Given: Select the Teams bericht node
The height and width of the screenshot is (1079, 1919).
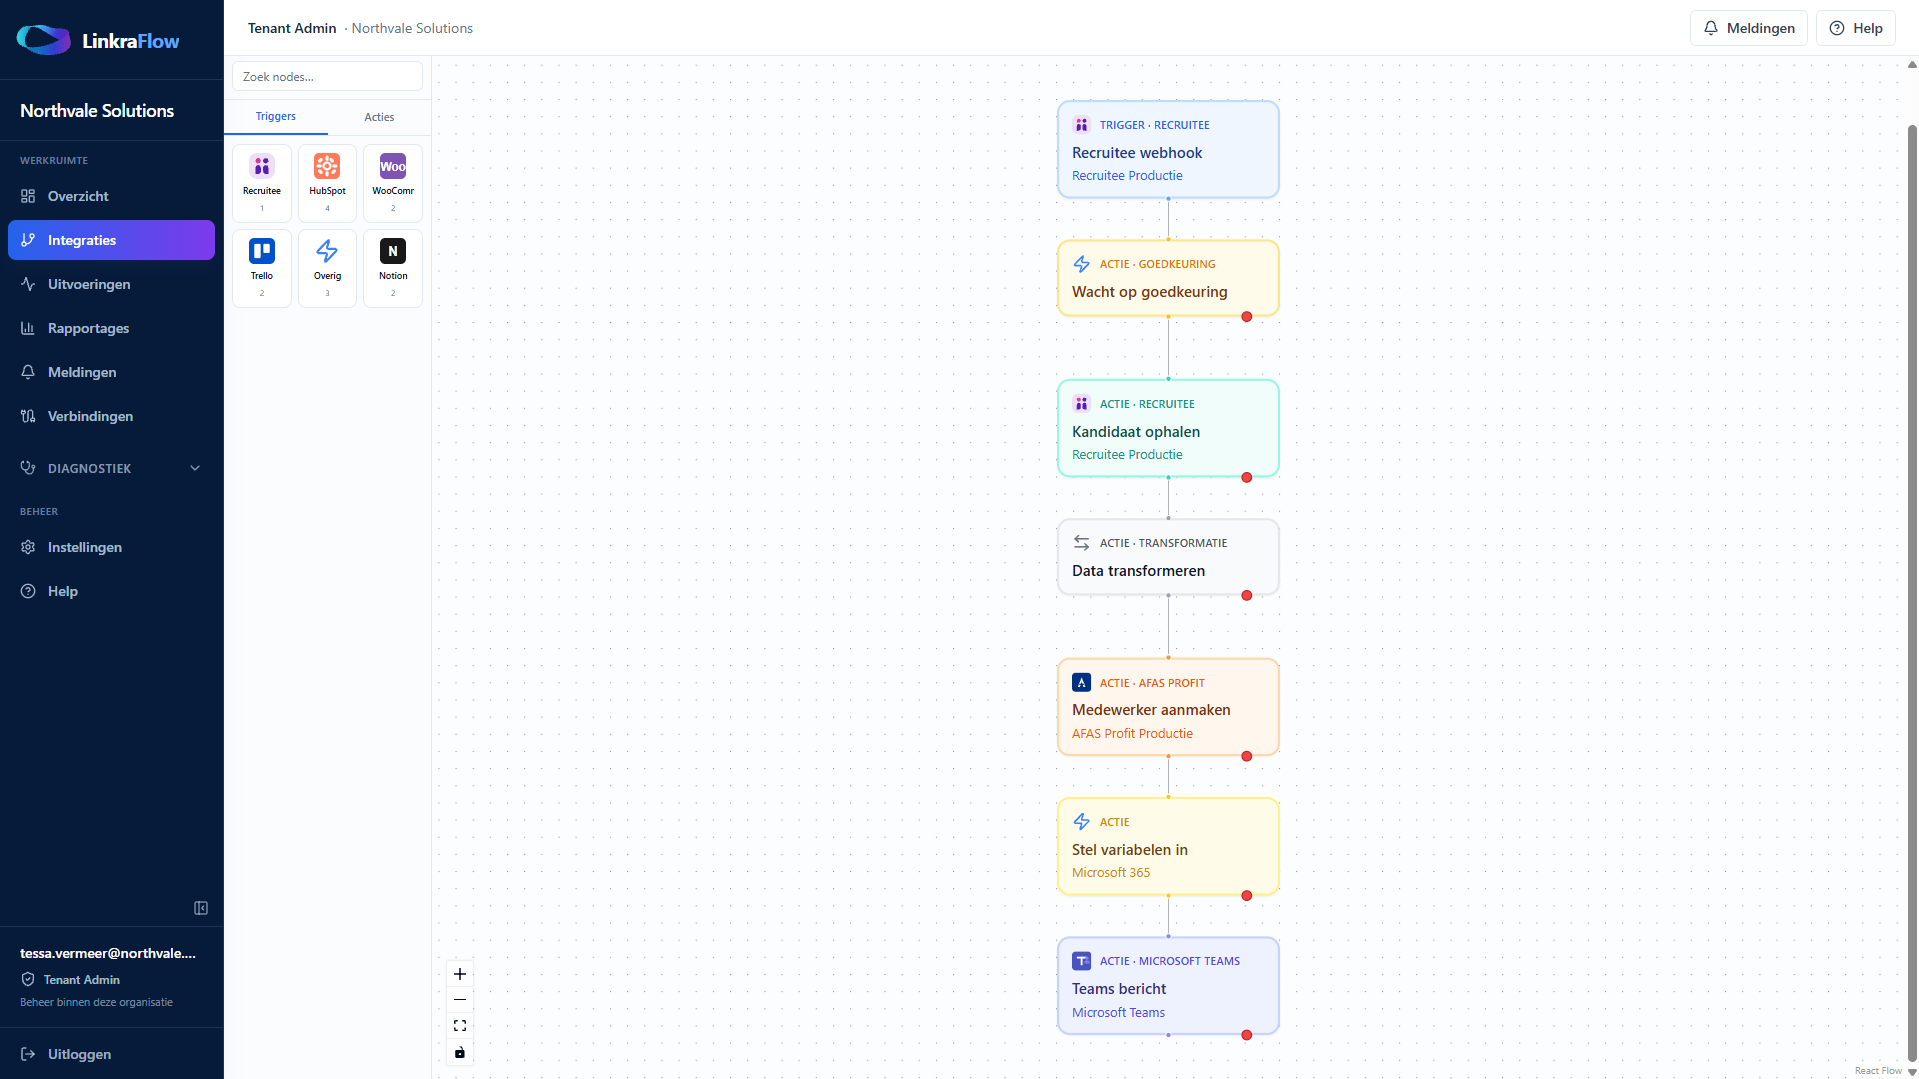Looking at the screenshot, I should click(1168, 986).
